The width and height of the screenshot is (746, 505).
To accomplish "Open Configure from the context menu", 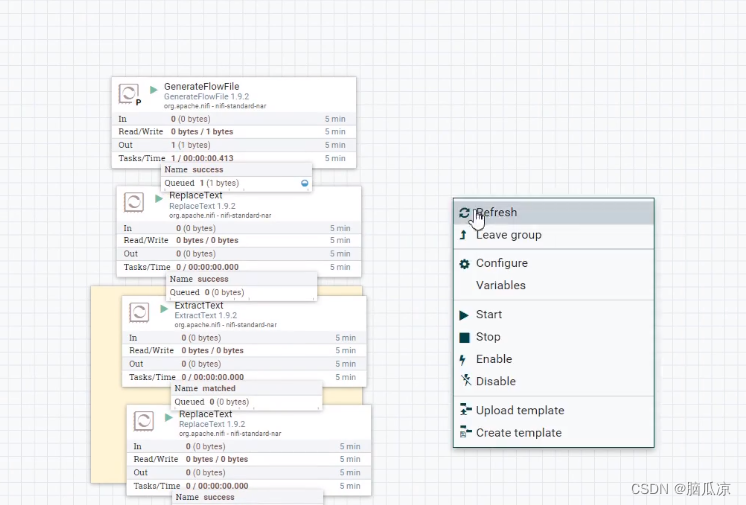I will [x=554, y=263].
